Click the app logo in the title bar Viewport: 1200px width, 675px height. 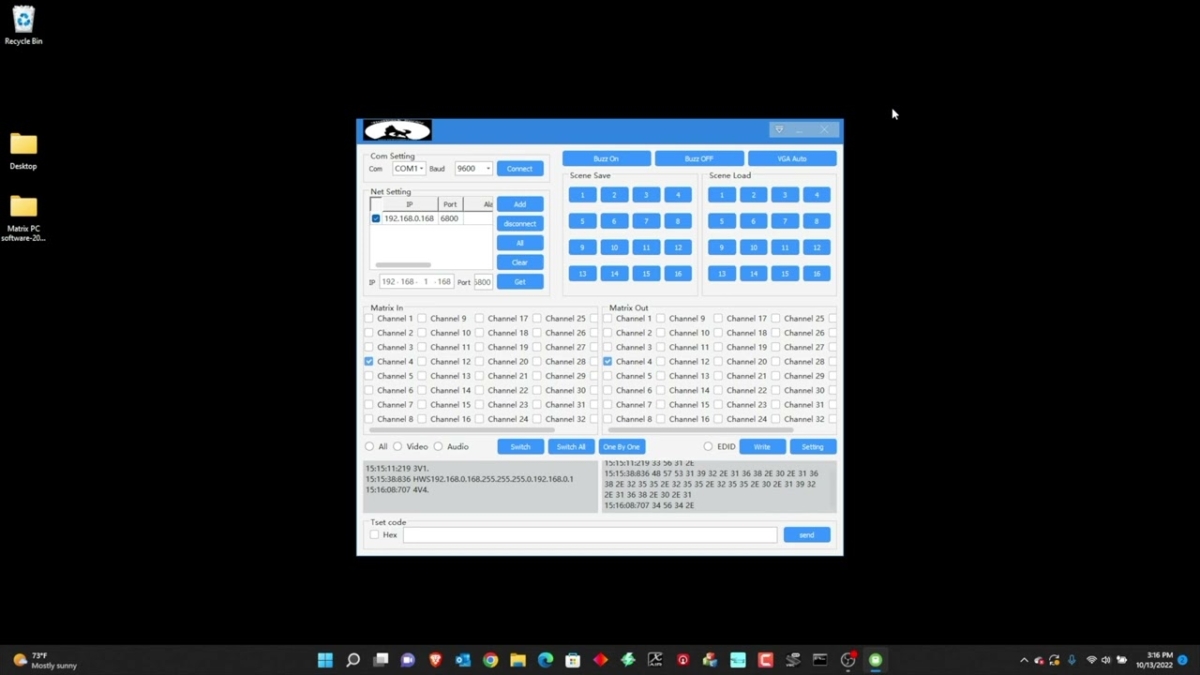point(398,131)
